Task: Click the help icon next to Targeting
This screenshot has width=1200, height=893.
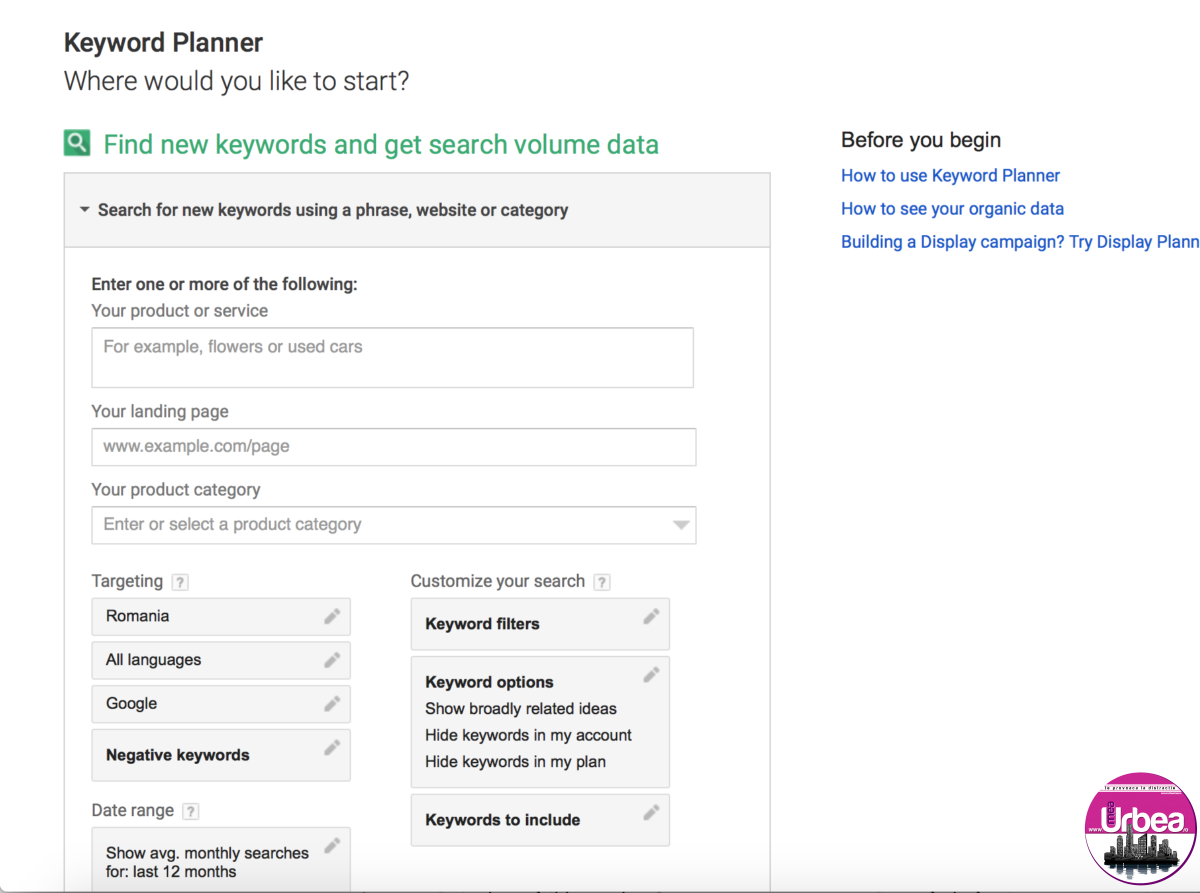Action: pos(180,582)
